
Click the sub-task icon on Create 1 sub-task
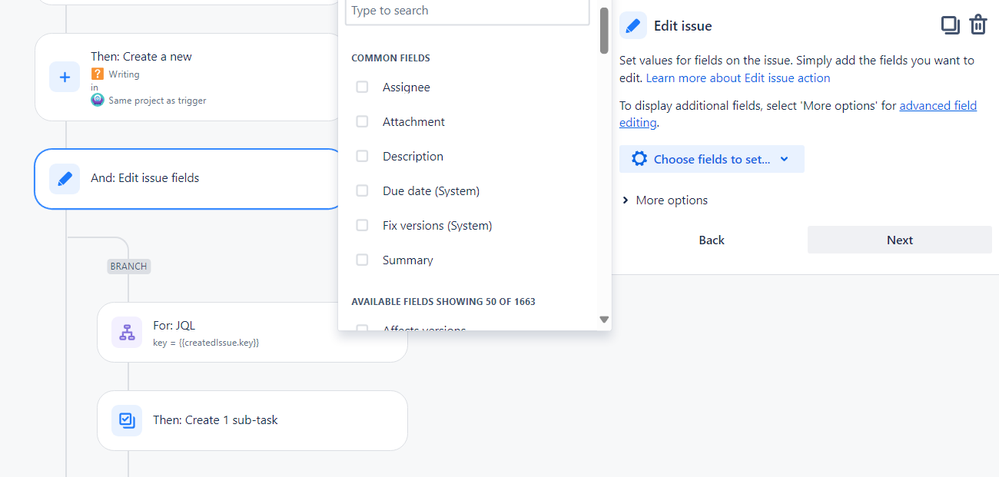(x=127, y=420)
